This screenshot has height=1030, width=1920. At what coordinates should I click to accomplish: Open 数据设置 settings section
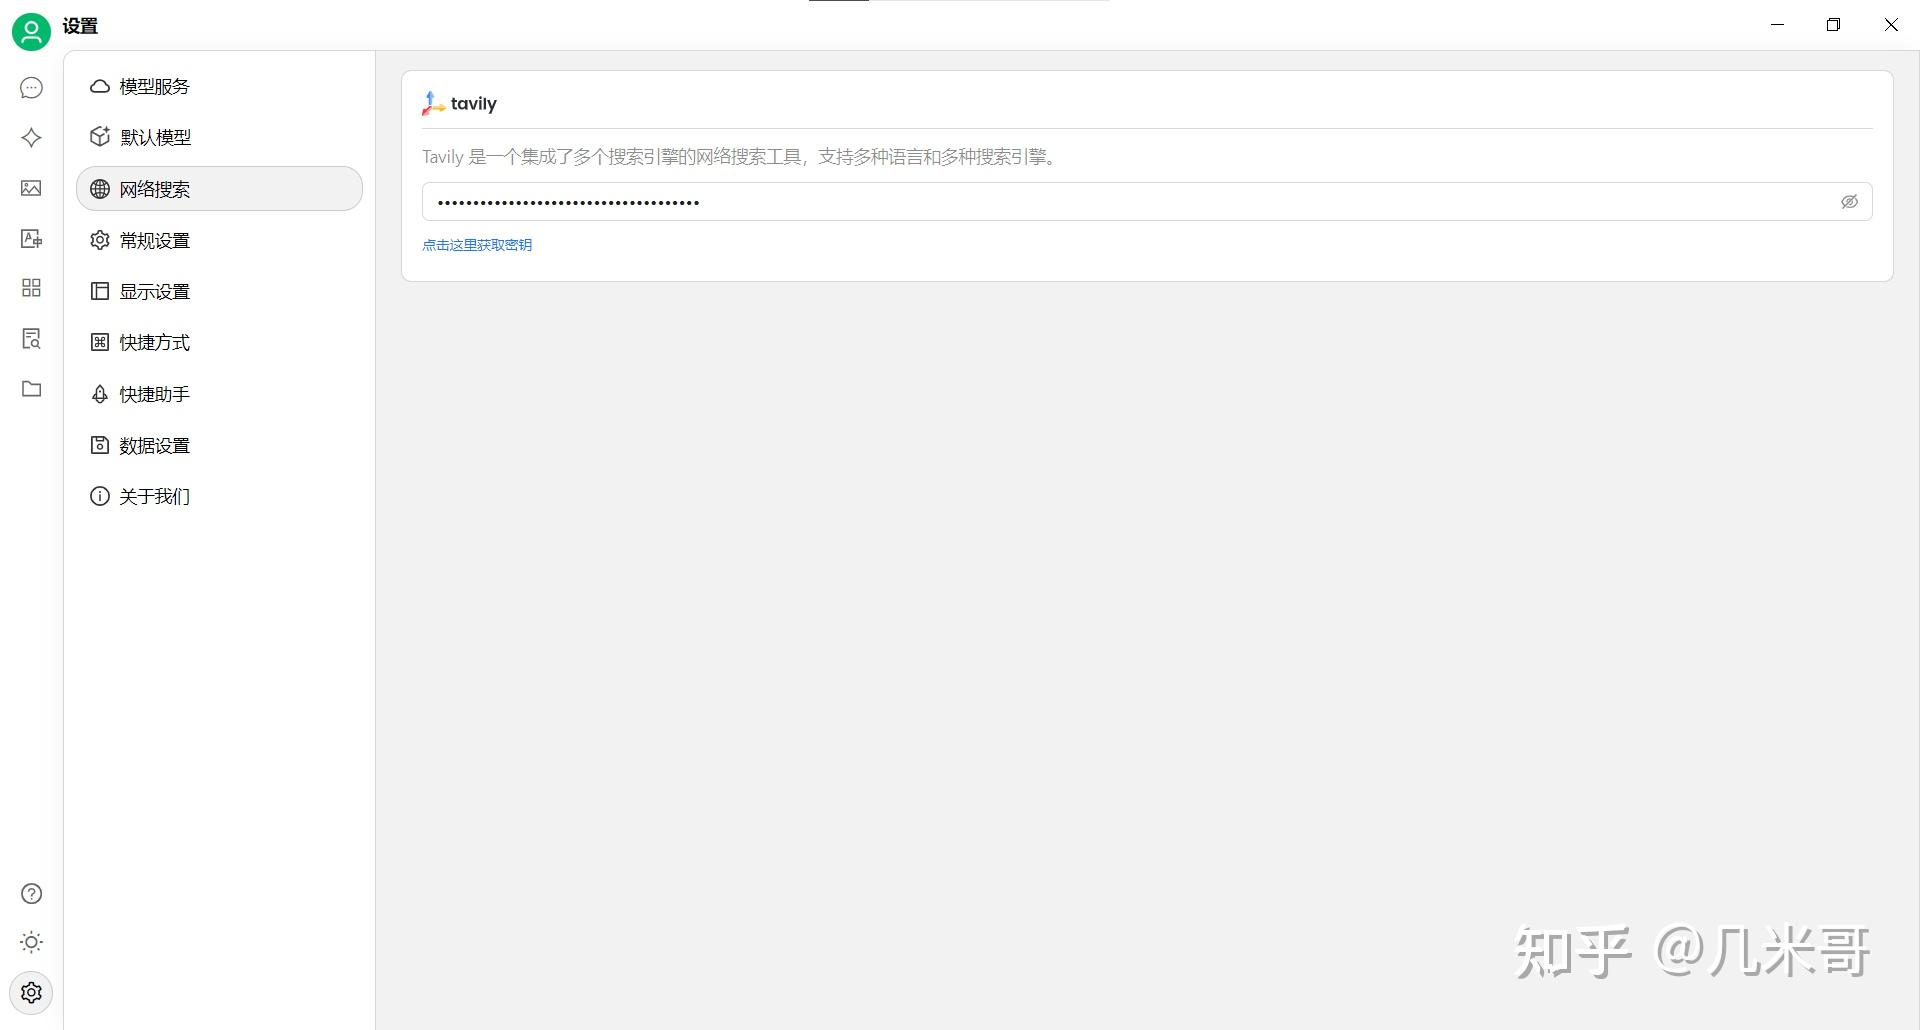pyautogui.click(x=219, y=445)
